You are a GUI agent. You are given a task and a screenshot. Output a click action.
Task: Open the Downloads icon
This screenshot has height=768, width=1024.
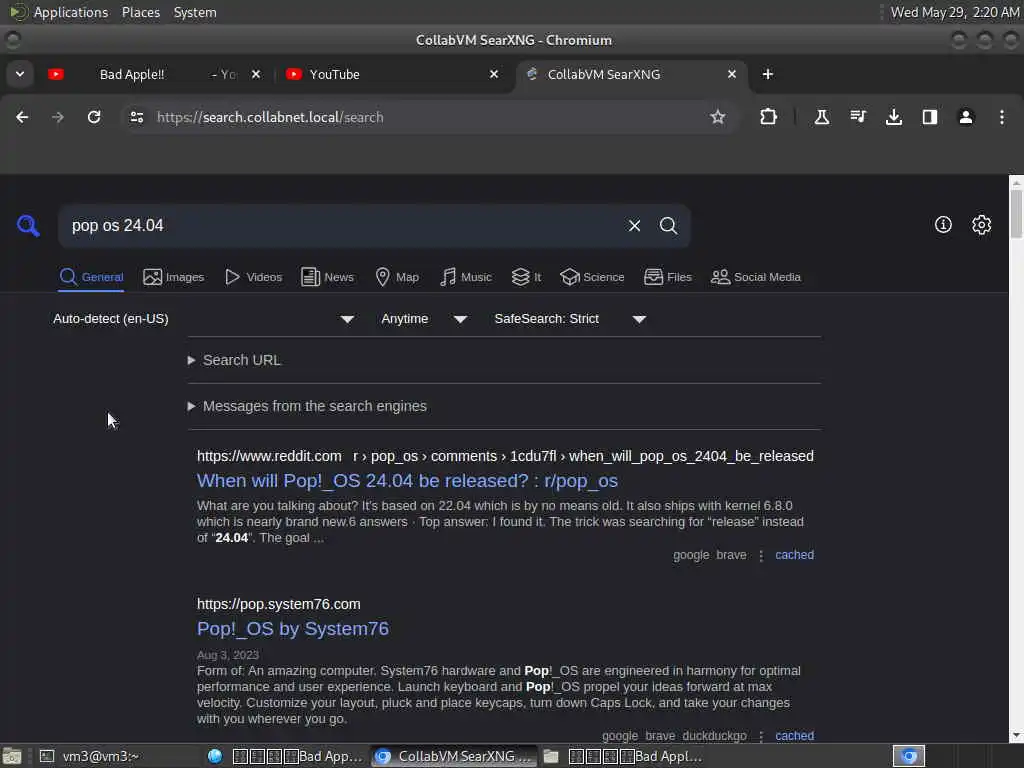[x=894, y=118]
